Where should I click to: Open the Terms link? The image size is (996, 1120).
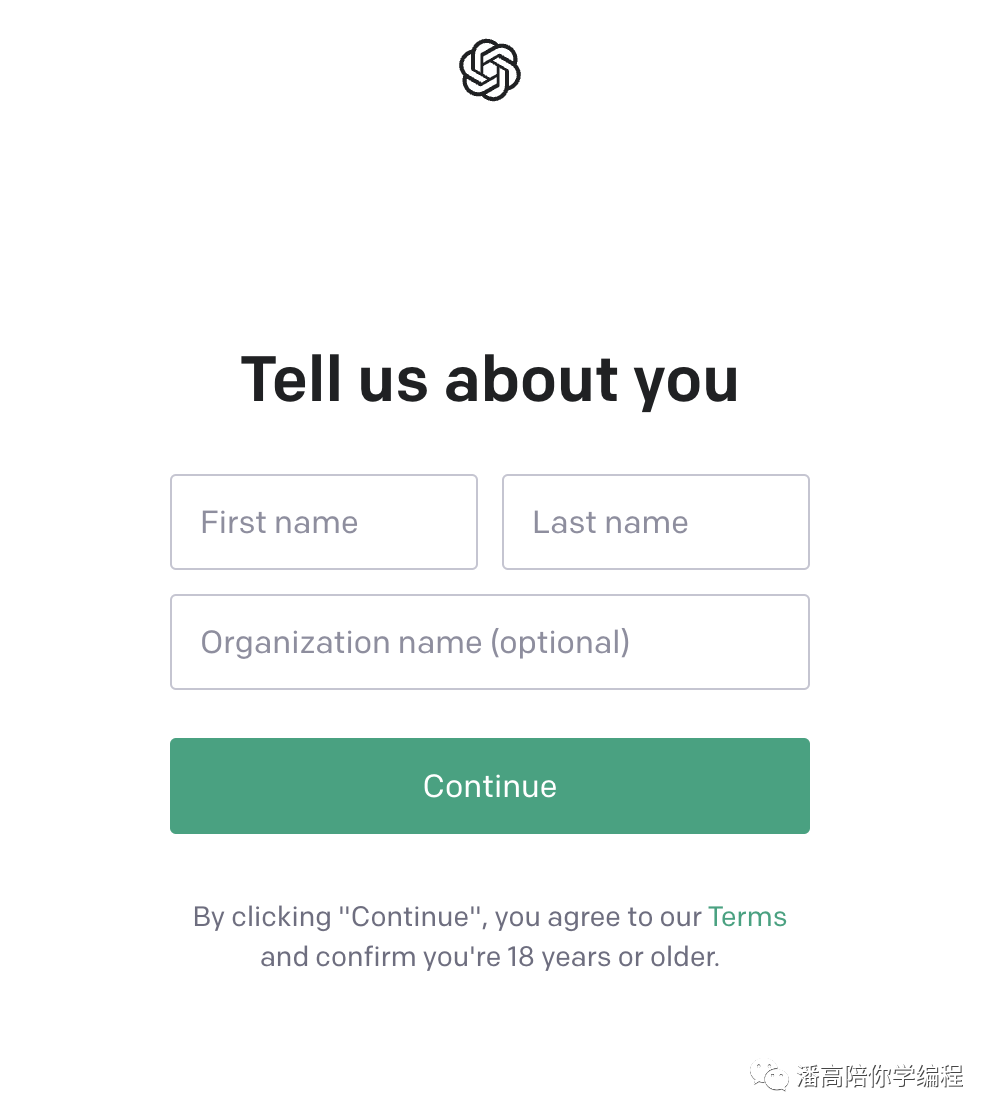[747, 916]
